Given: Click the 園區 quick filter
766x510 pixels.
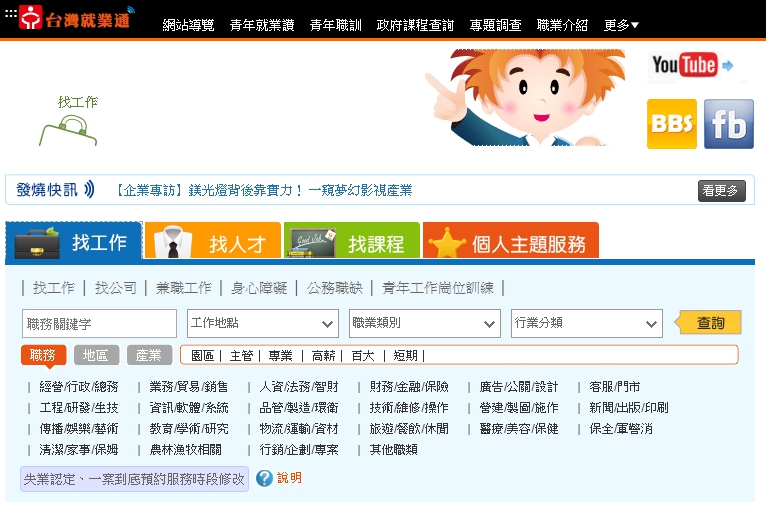Looking at the screenshot, I should click(x=202, y=356).
